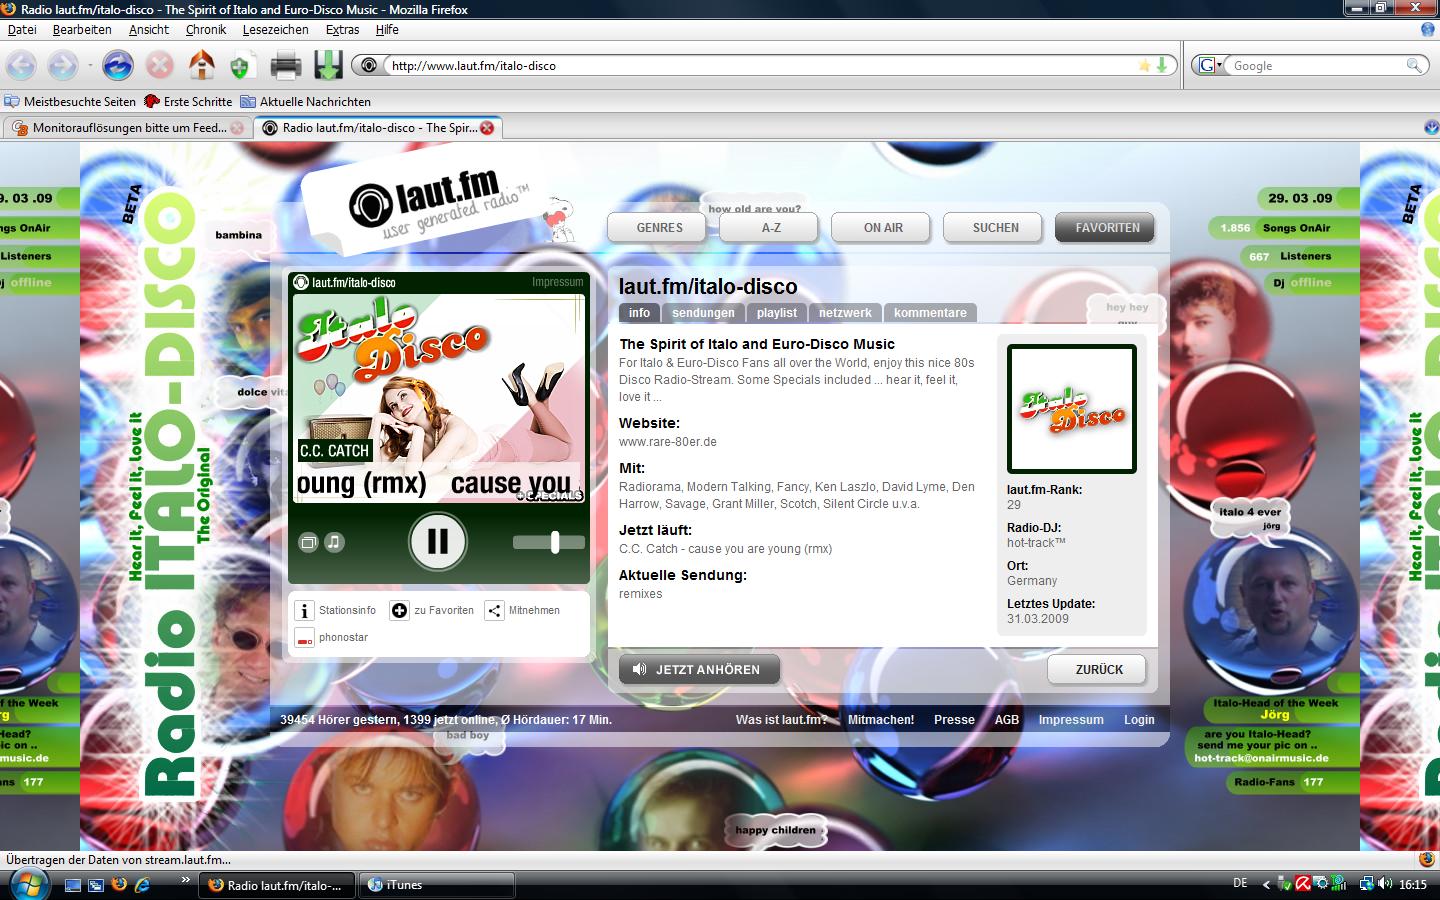Click the Login link

[x=1139, y=720]
